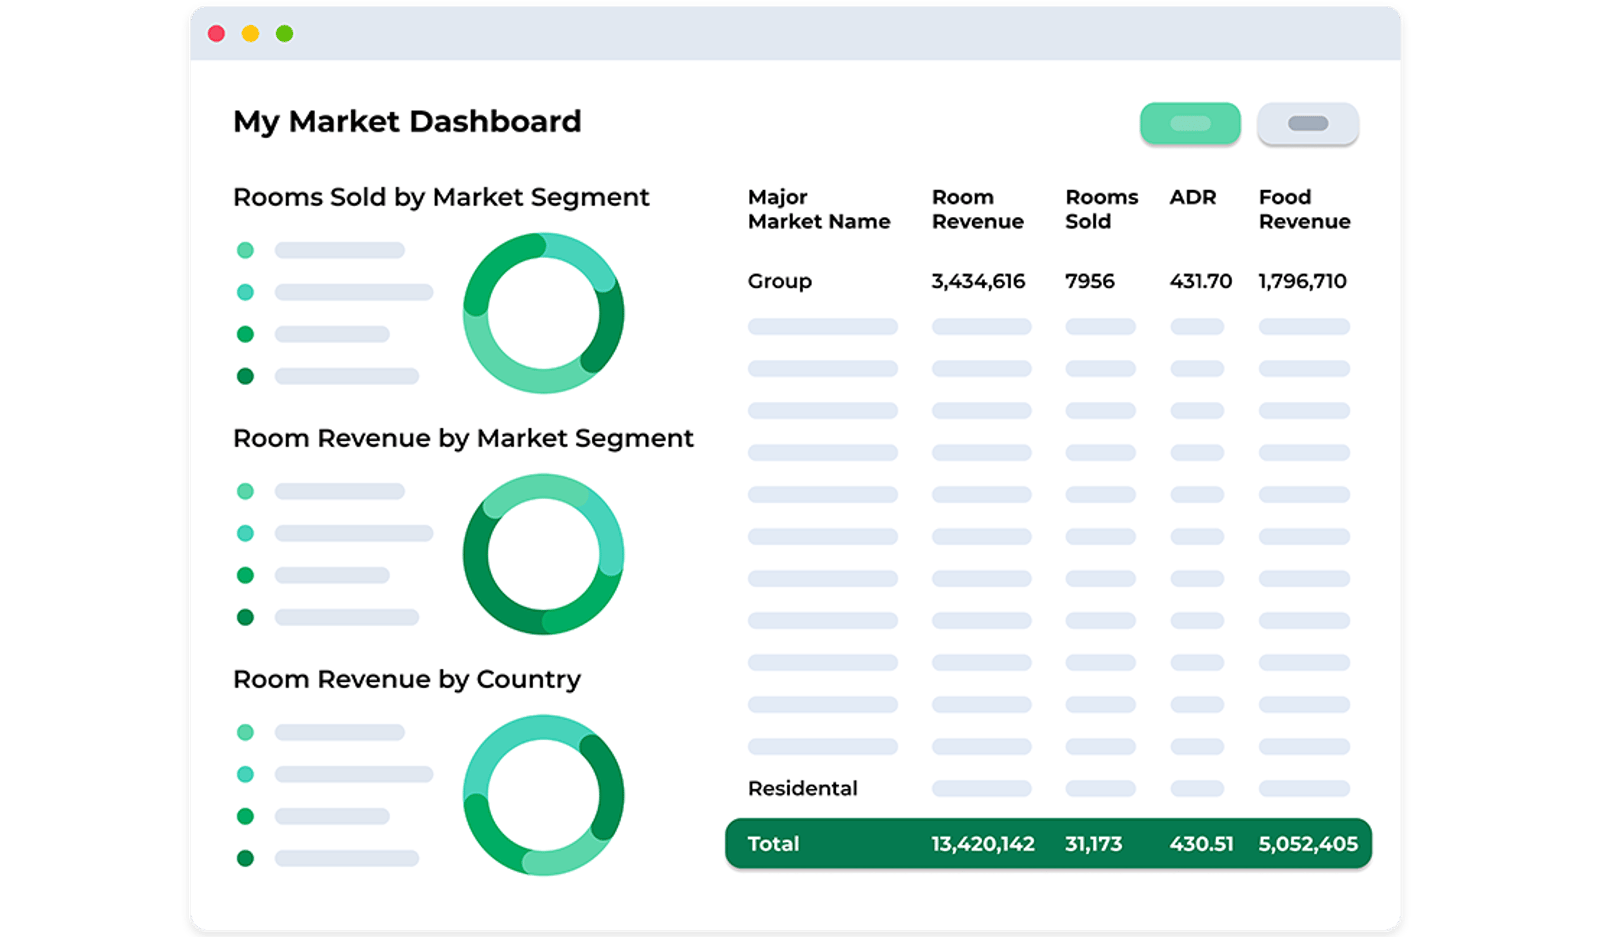This screenshot has height=937, width=1600.
Task: Click darkest legend dot under Rooms Sold by Market Segment
Action: click(245, 376)
